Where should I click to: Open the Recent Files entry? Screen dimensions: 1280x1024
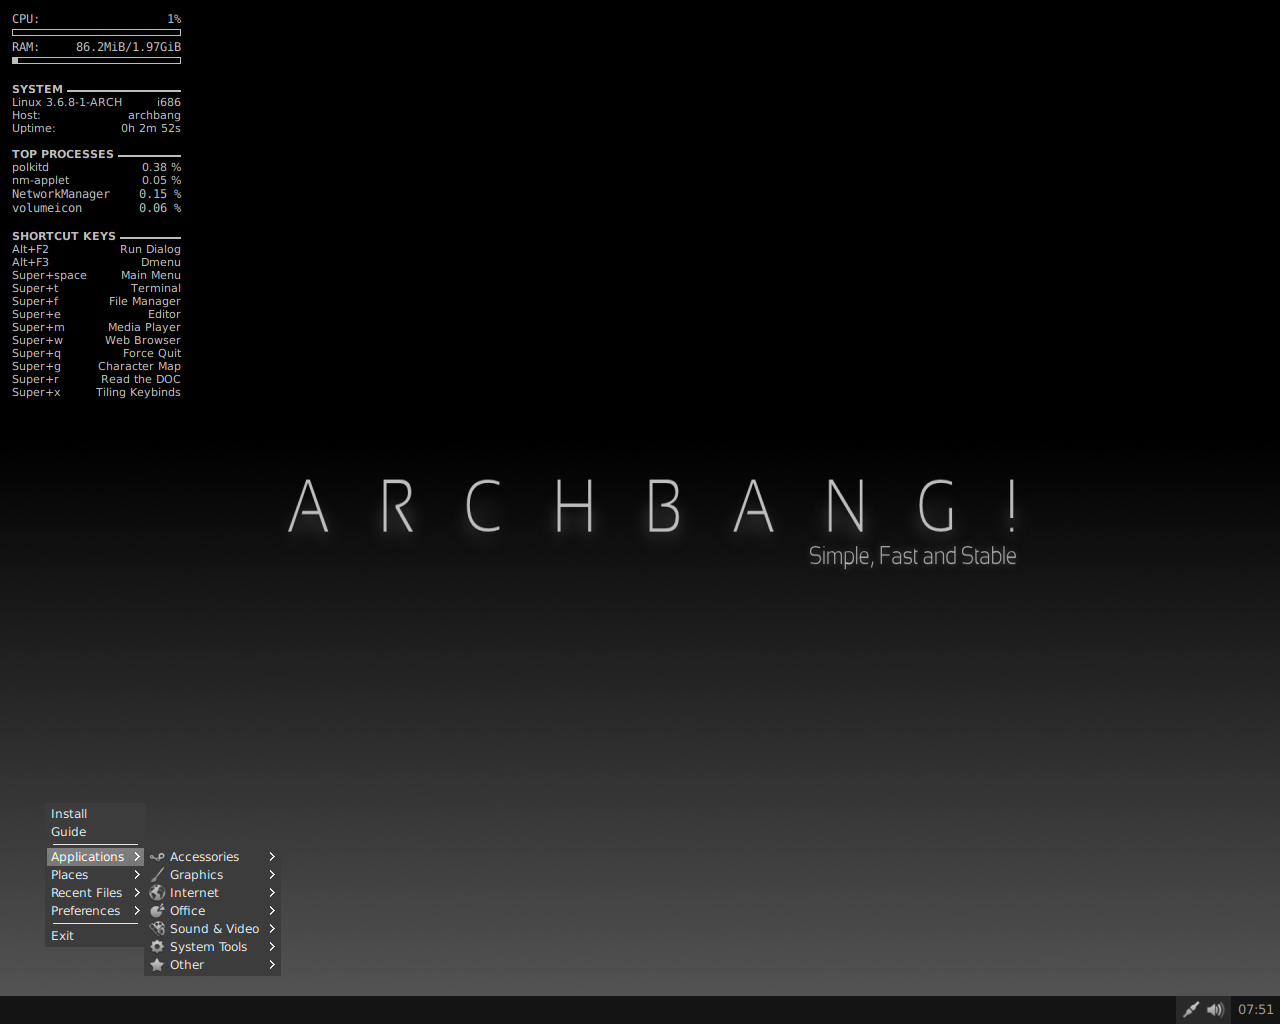[x=95, y=893]
